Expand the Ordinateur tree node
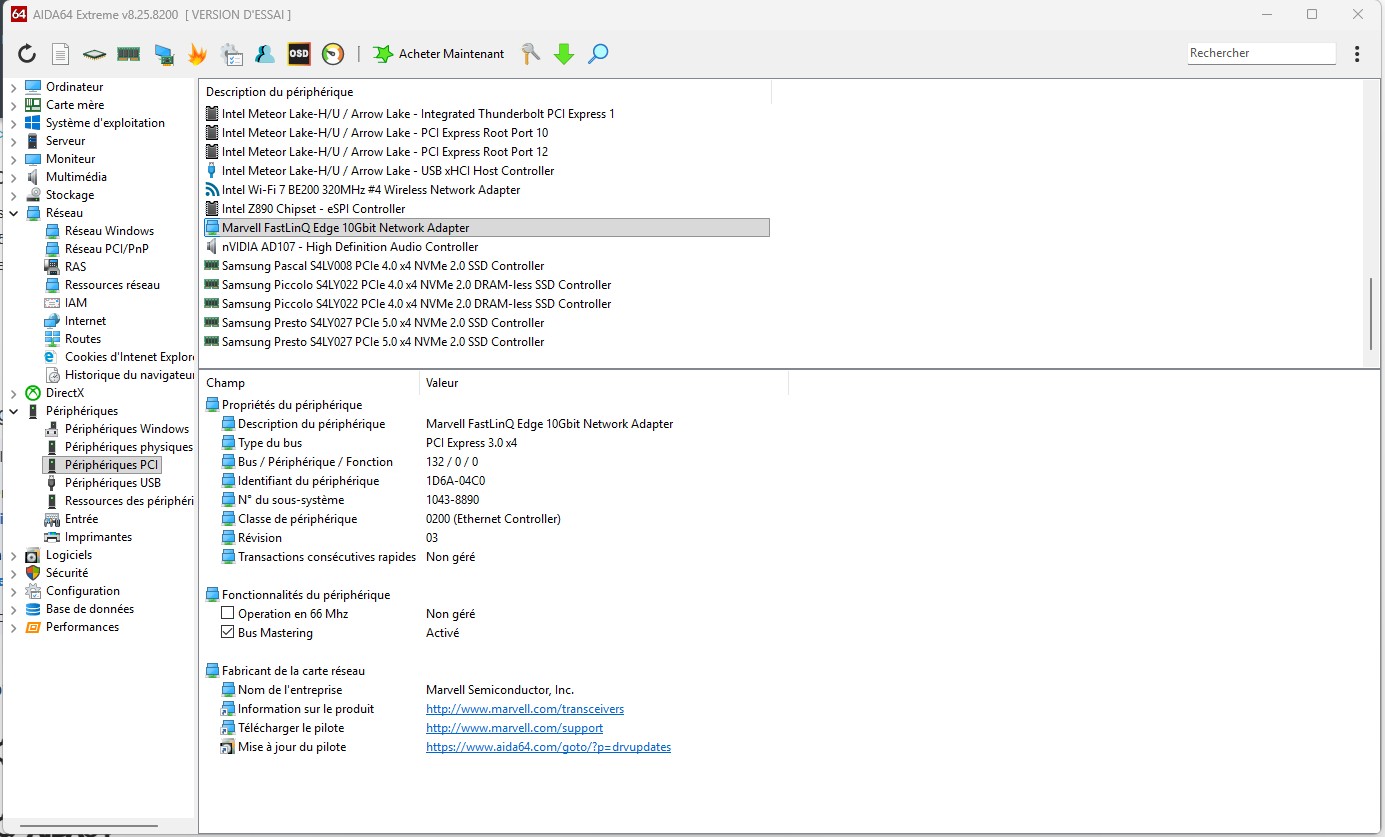This screenshot has height=837, width=1385. (13, 87)
